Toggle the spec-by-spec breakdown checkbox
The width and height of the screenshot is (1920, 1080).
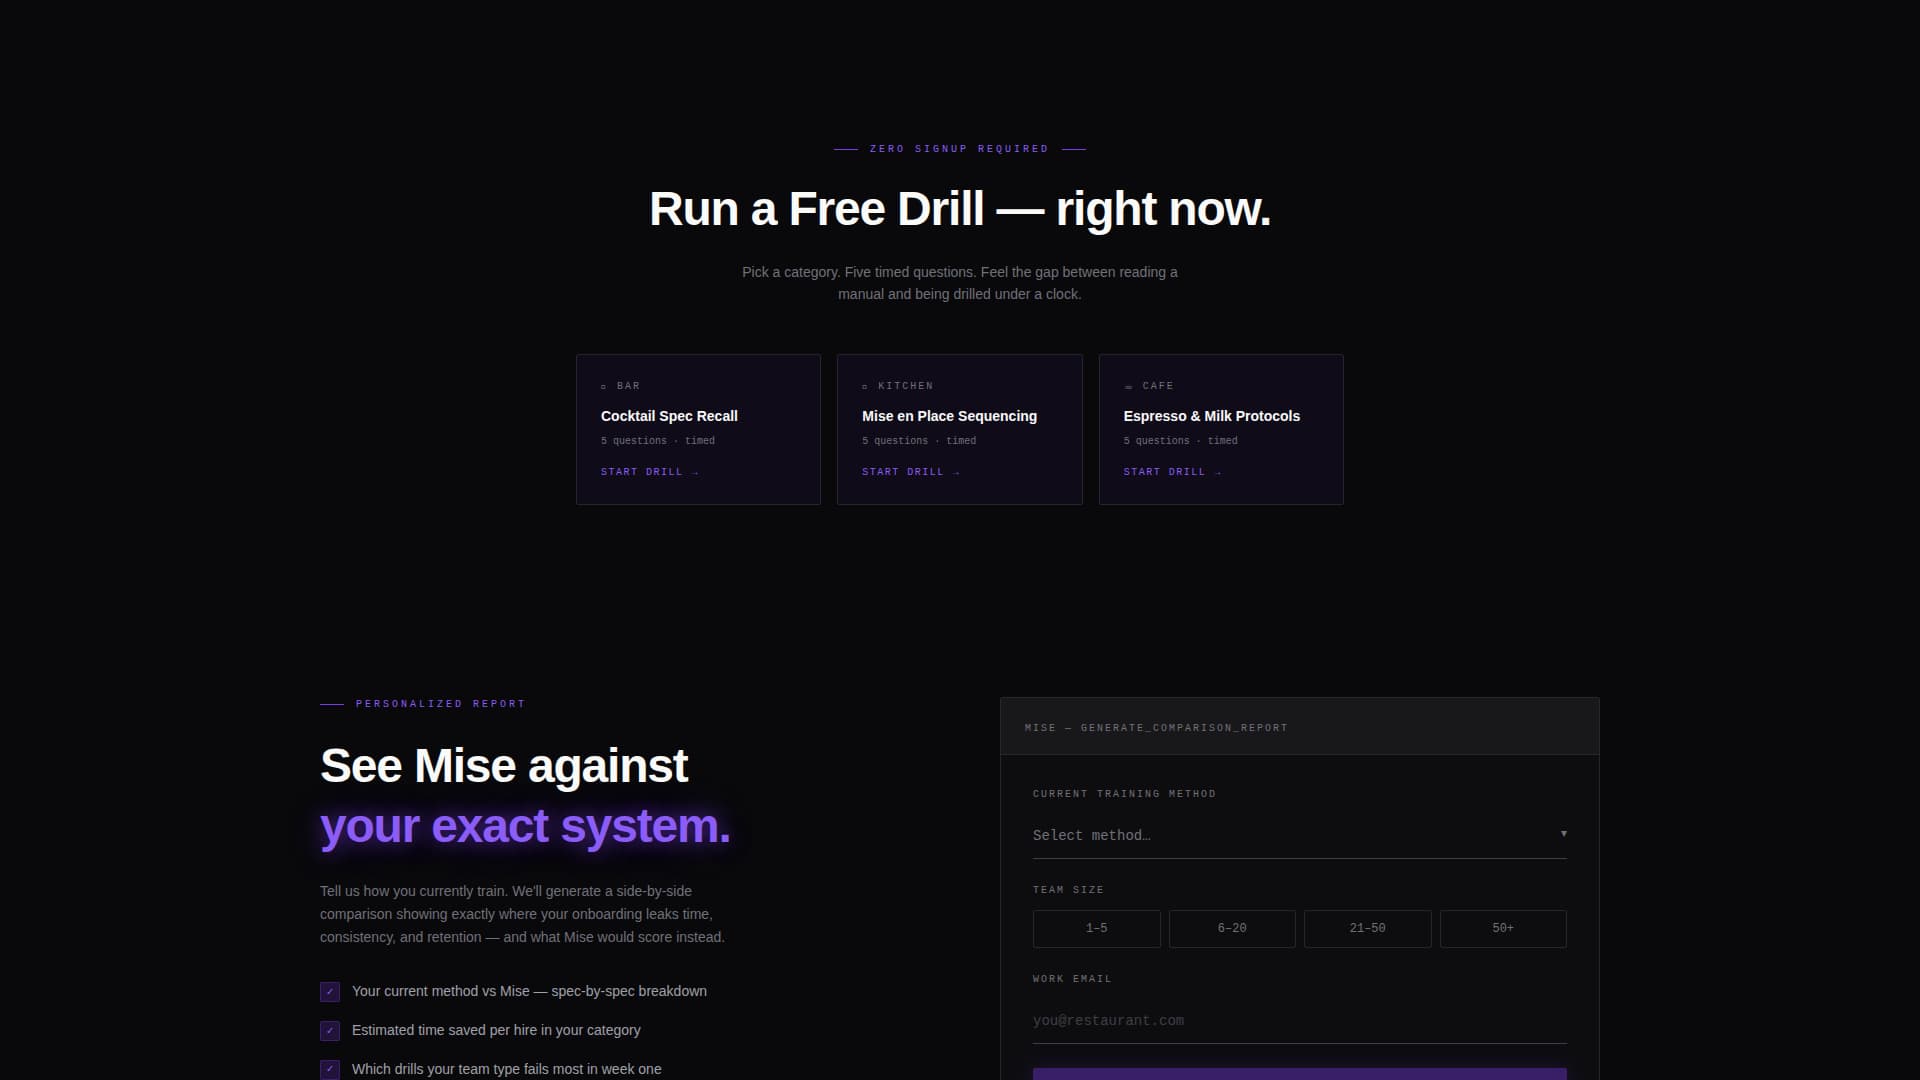(x=330, y=992)
